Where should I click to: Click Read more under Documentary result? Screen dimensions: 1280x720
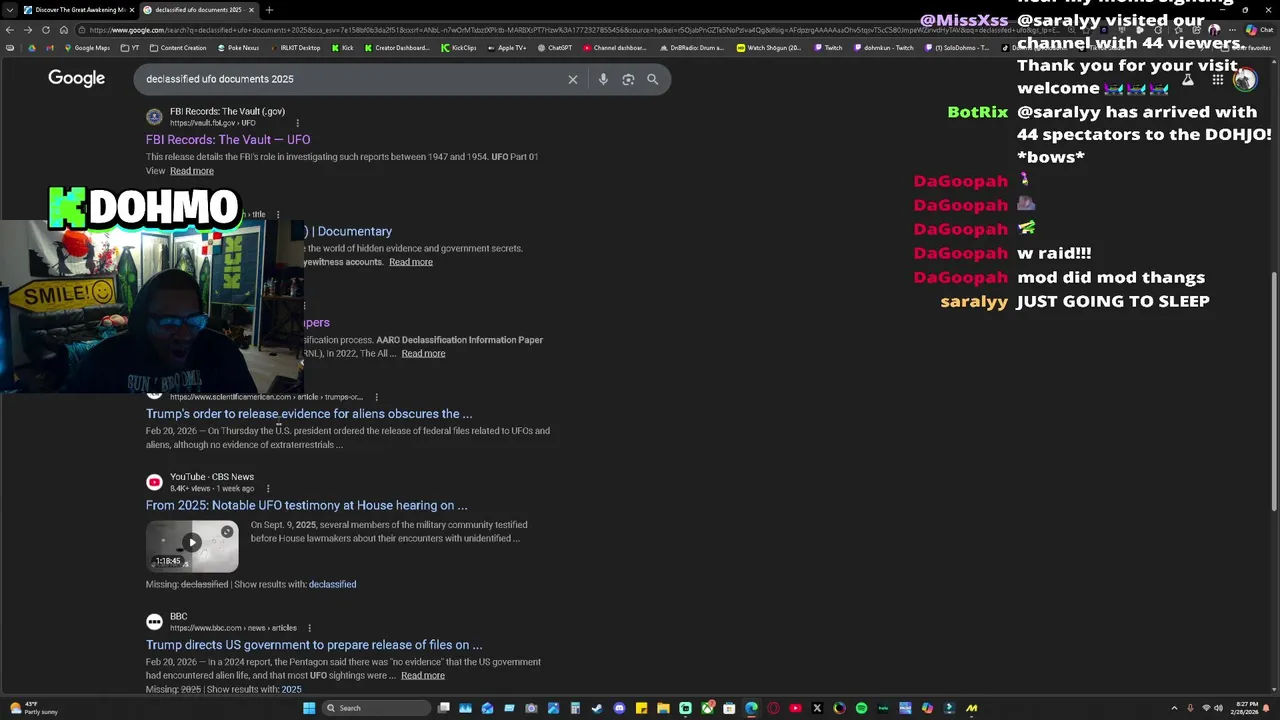point(411,262)
